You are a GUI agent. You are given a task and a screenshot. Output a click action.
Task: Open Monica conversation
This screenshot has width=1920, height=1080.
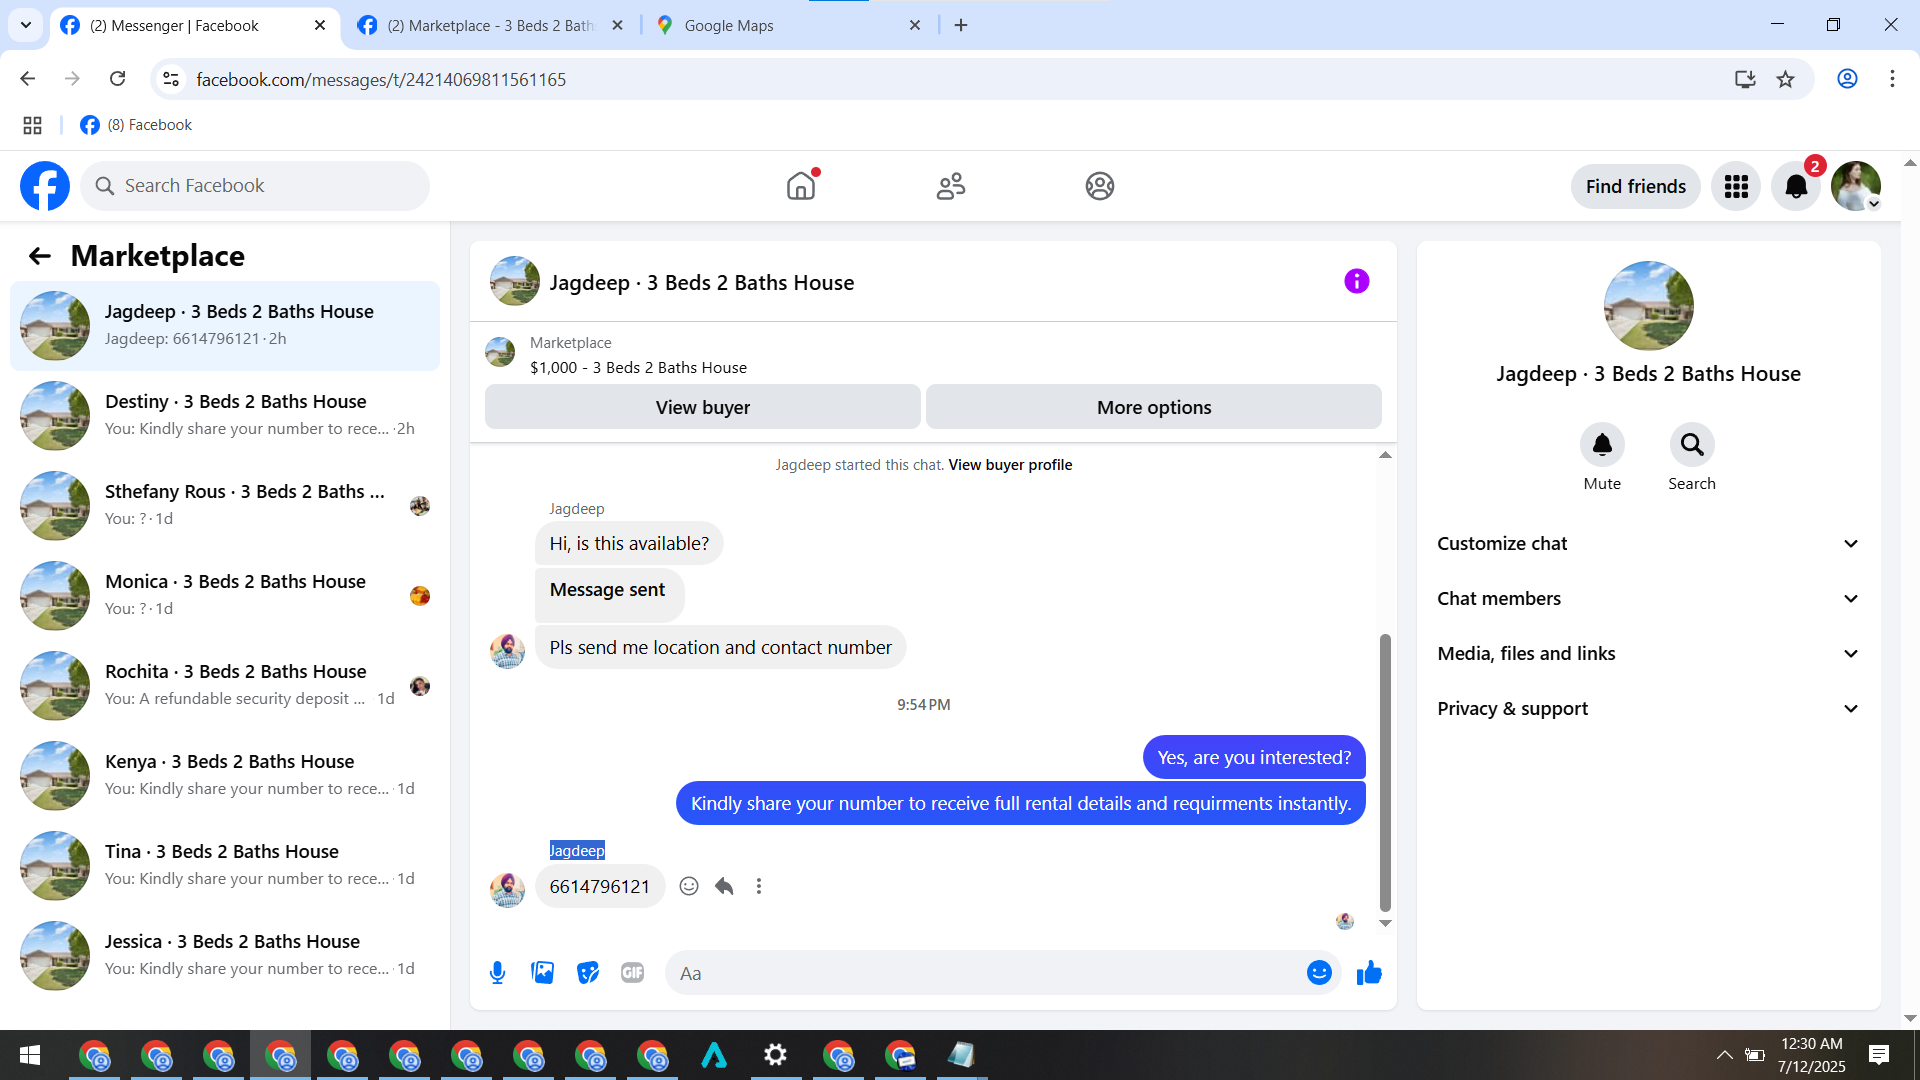pos(225,595)
